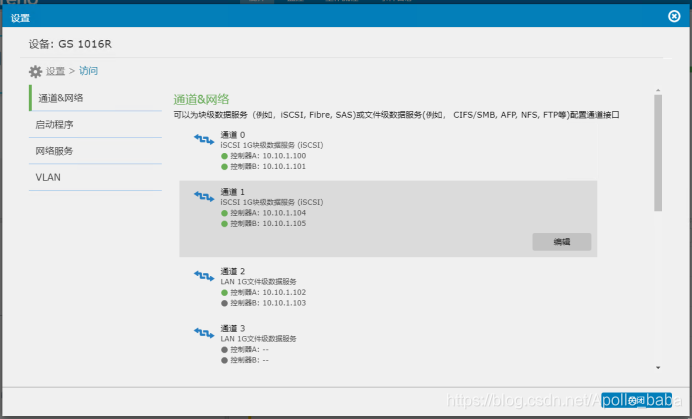Click controller B address 10.10.1.101
692x419 pixels.
pyautogui.click(x=284, y=166)
